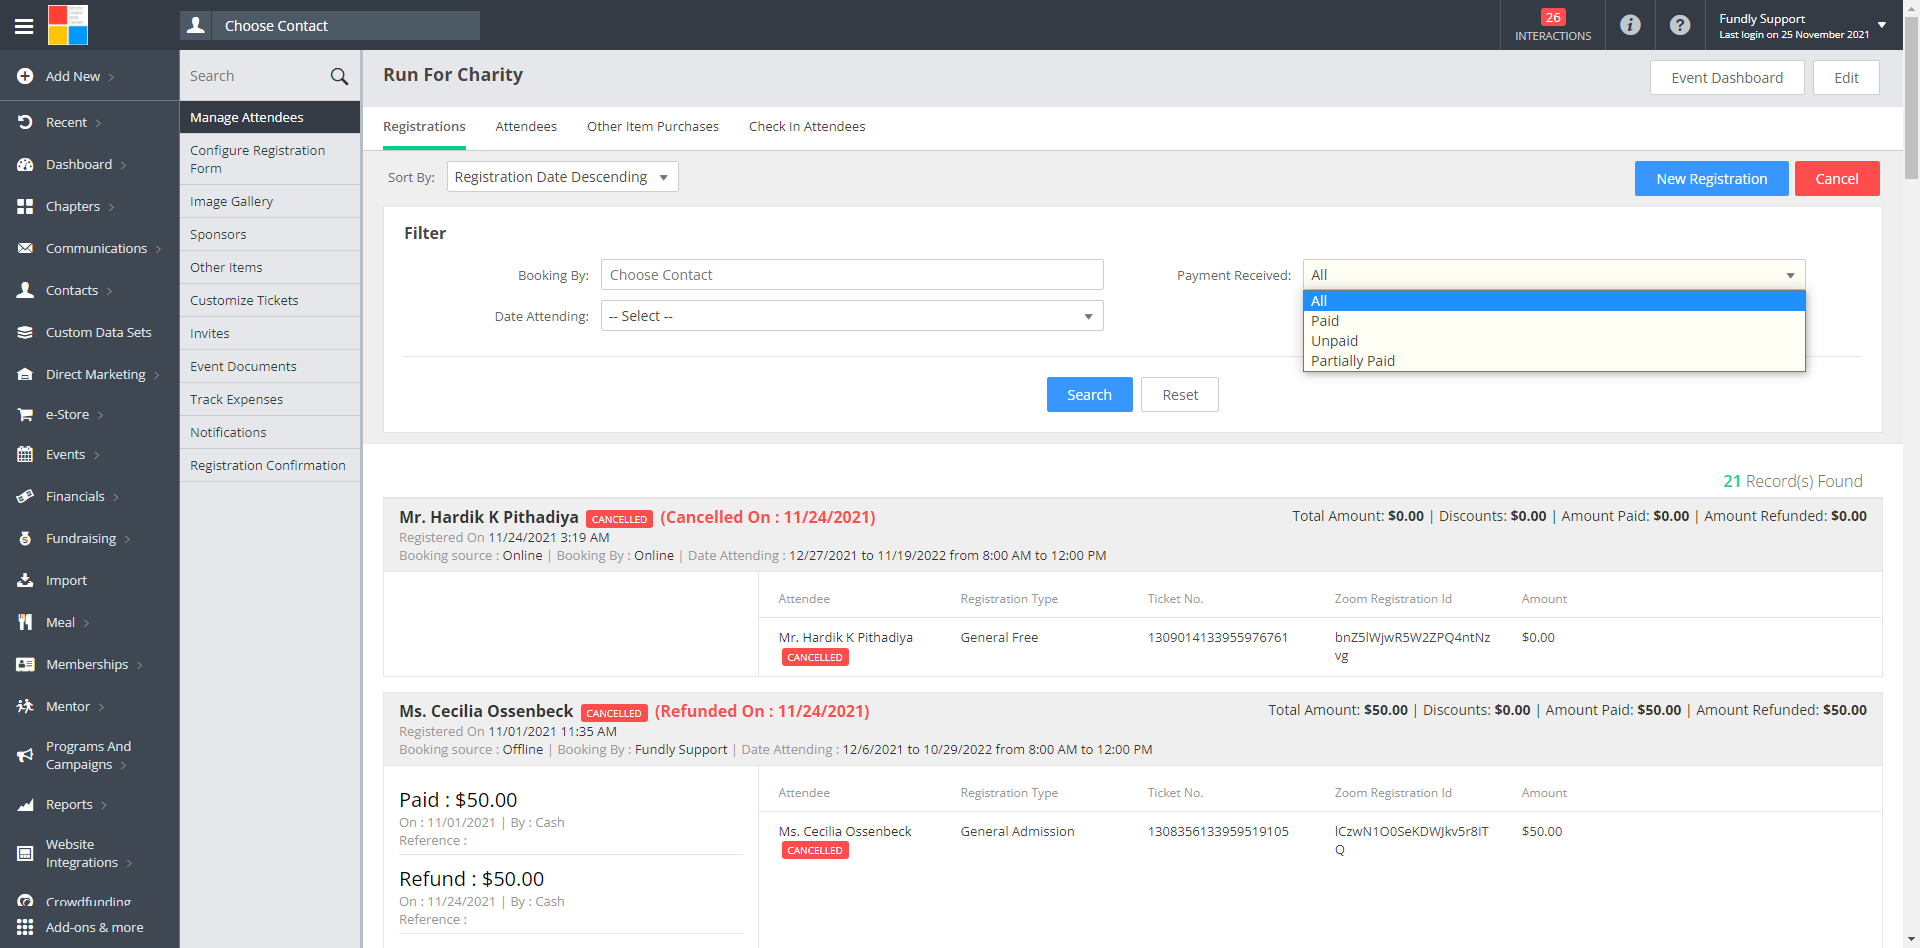Screen dimensions: 1920x948
Task: Collapse the Payment Received dropdown
Action: tap(1554, 275)
